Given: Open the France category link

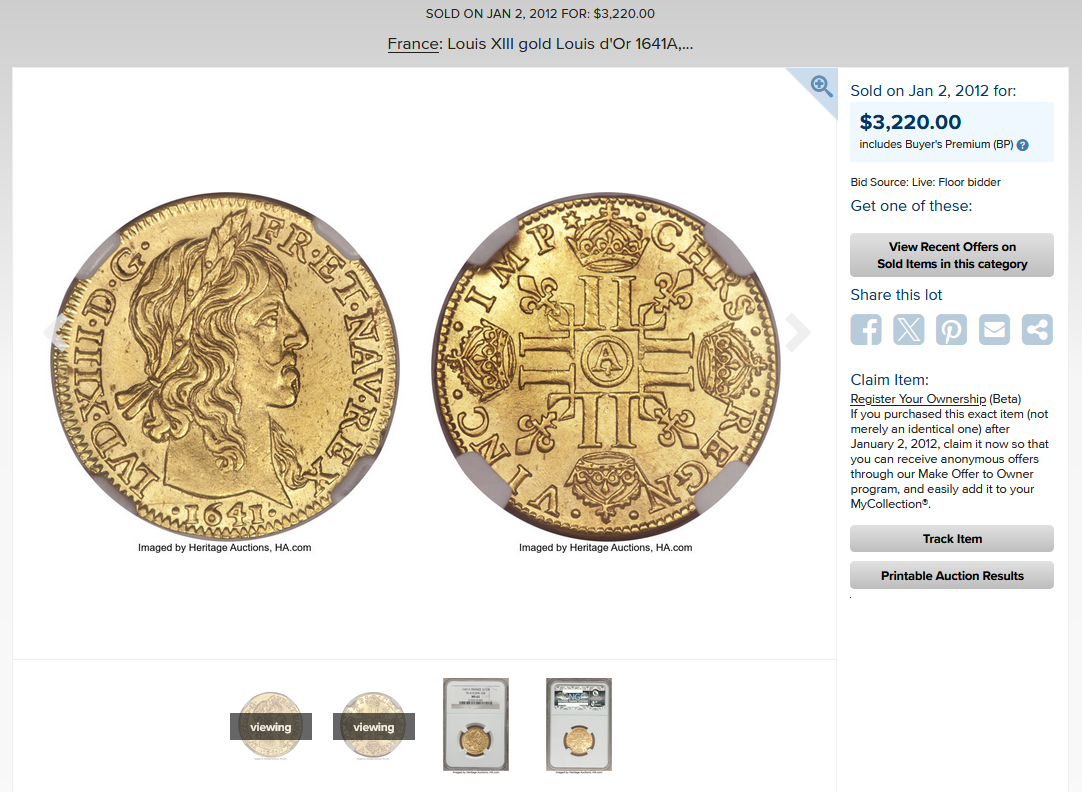Looking at the screenshot, I should click(413, 43).
